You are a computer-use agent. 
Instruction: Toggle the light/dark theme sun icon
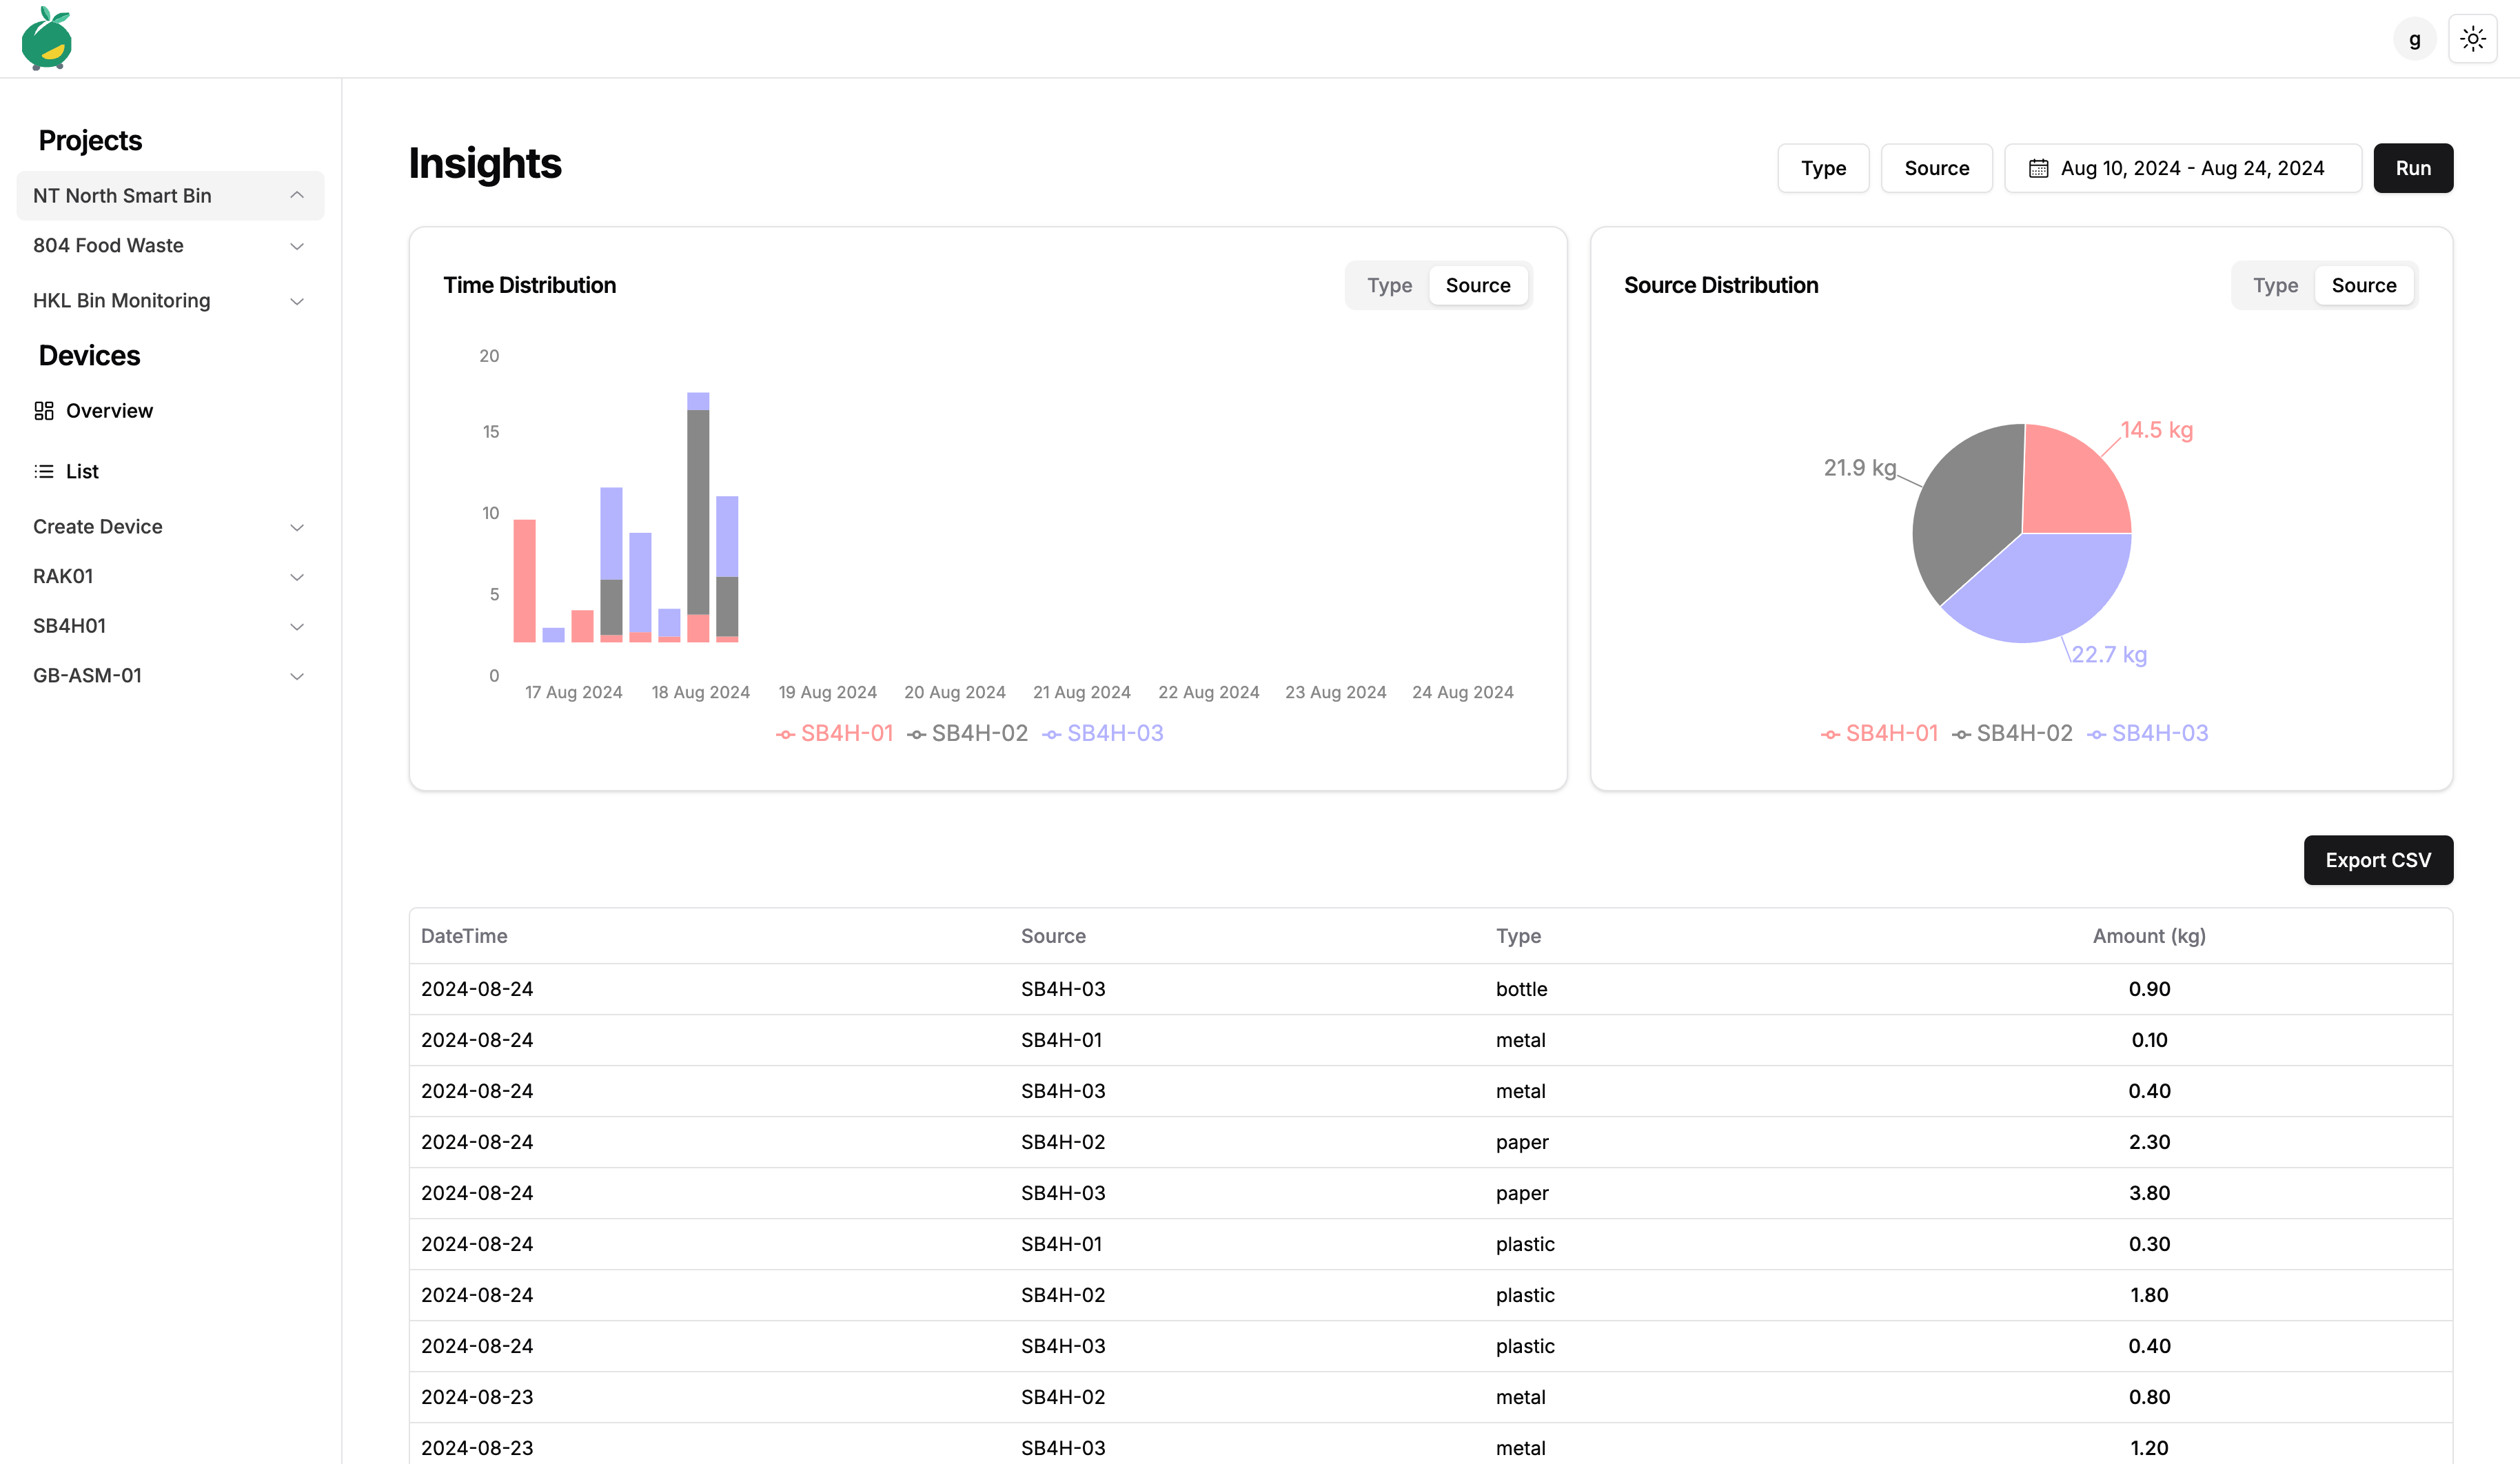pos(2473,39)
